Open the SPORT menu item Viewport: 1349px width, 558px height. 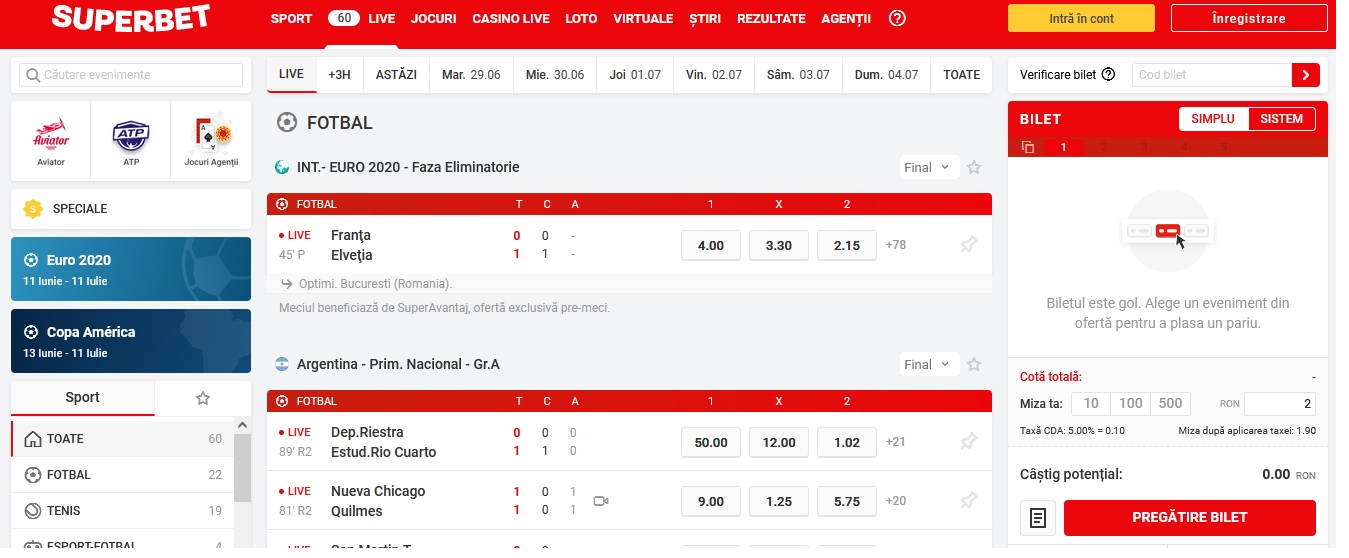(x=291, y=18)
